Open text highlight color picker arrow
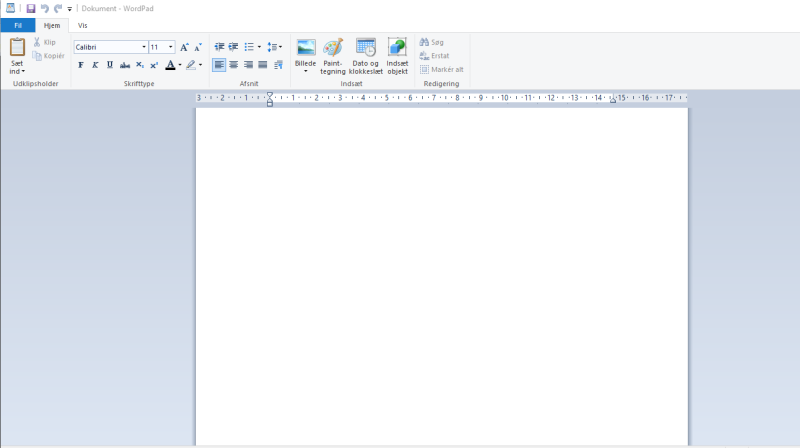 tap(201, 65)
